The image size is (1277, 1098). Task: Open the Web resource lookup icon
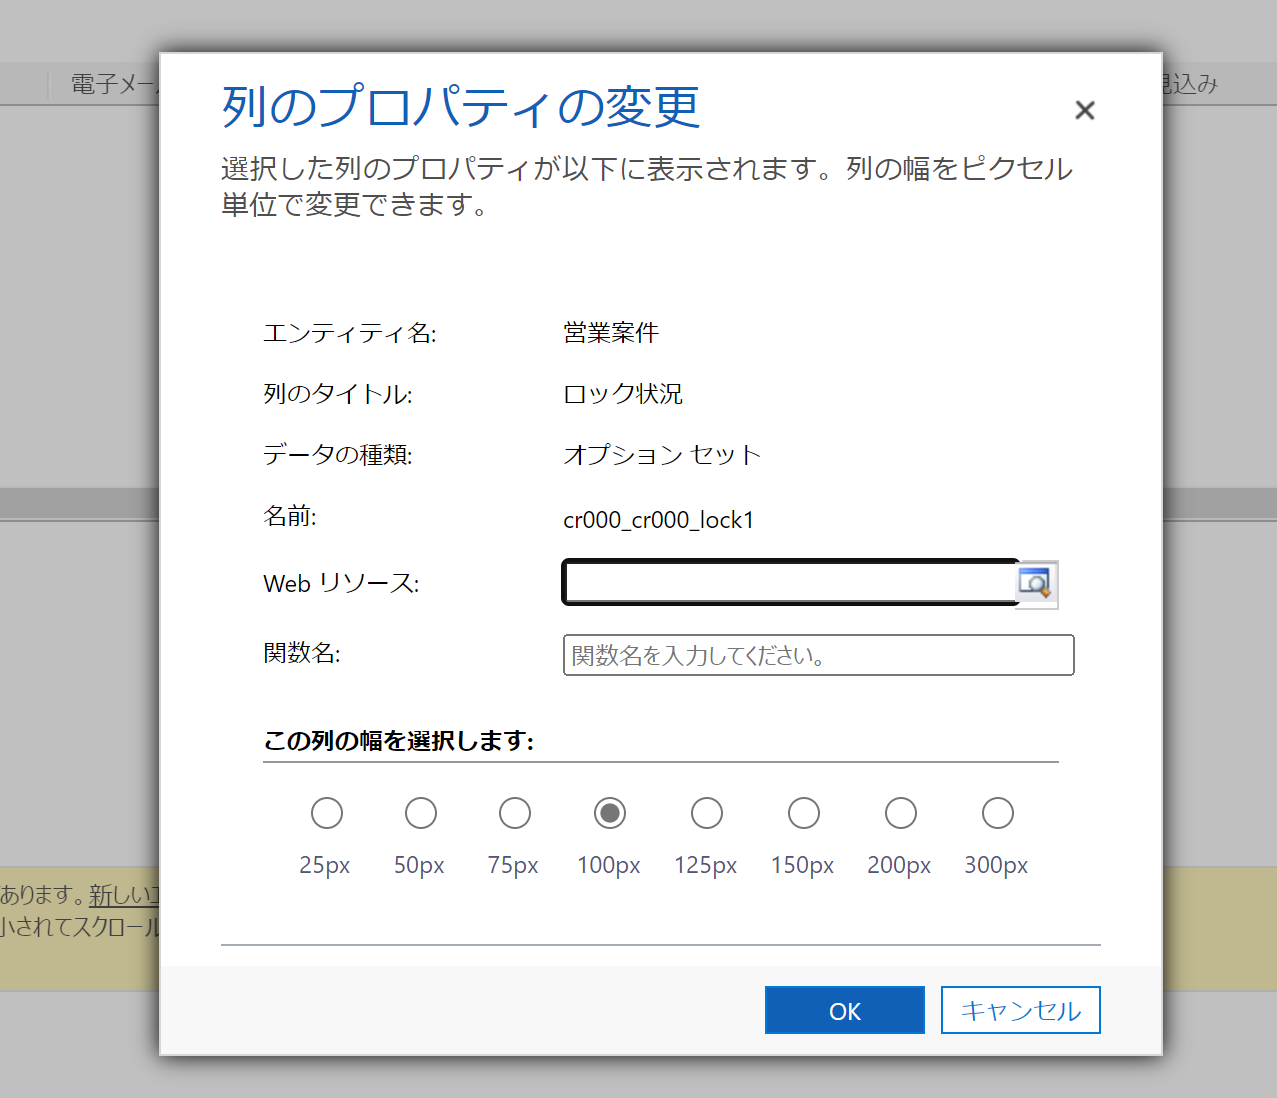[1037, 584]
